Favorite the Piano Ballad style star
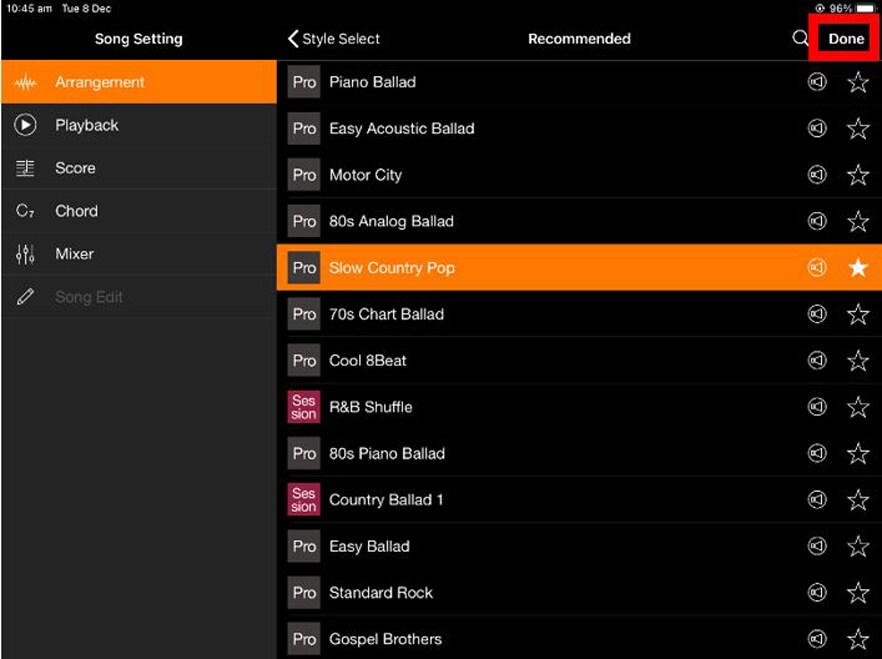Viewport: 882px width, 659px height. [x=858, y=82]
